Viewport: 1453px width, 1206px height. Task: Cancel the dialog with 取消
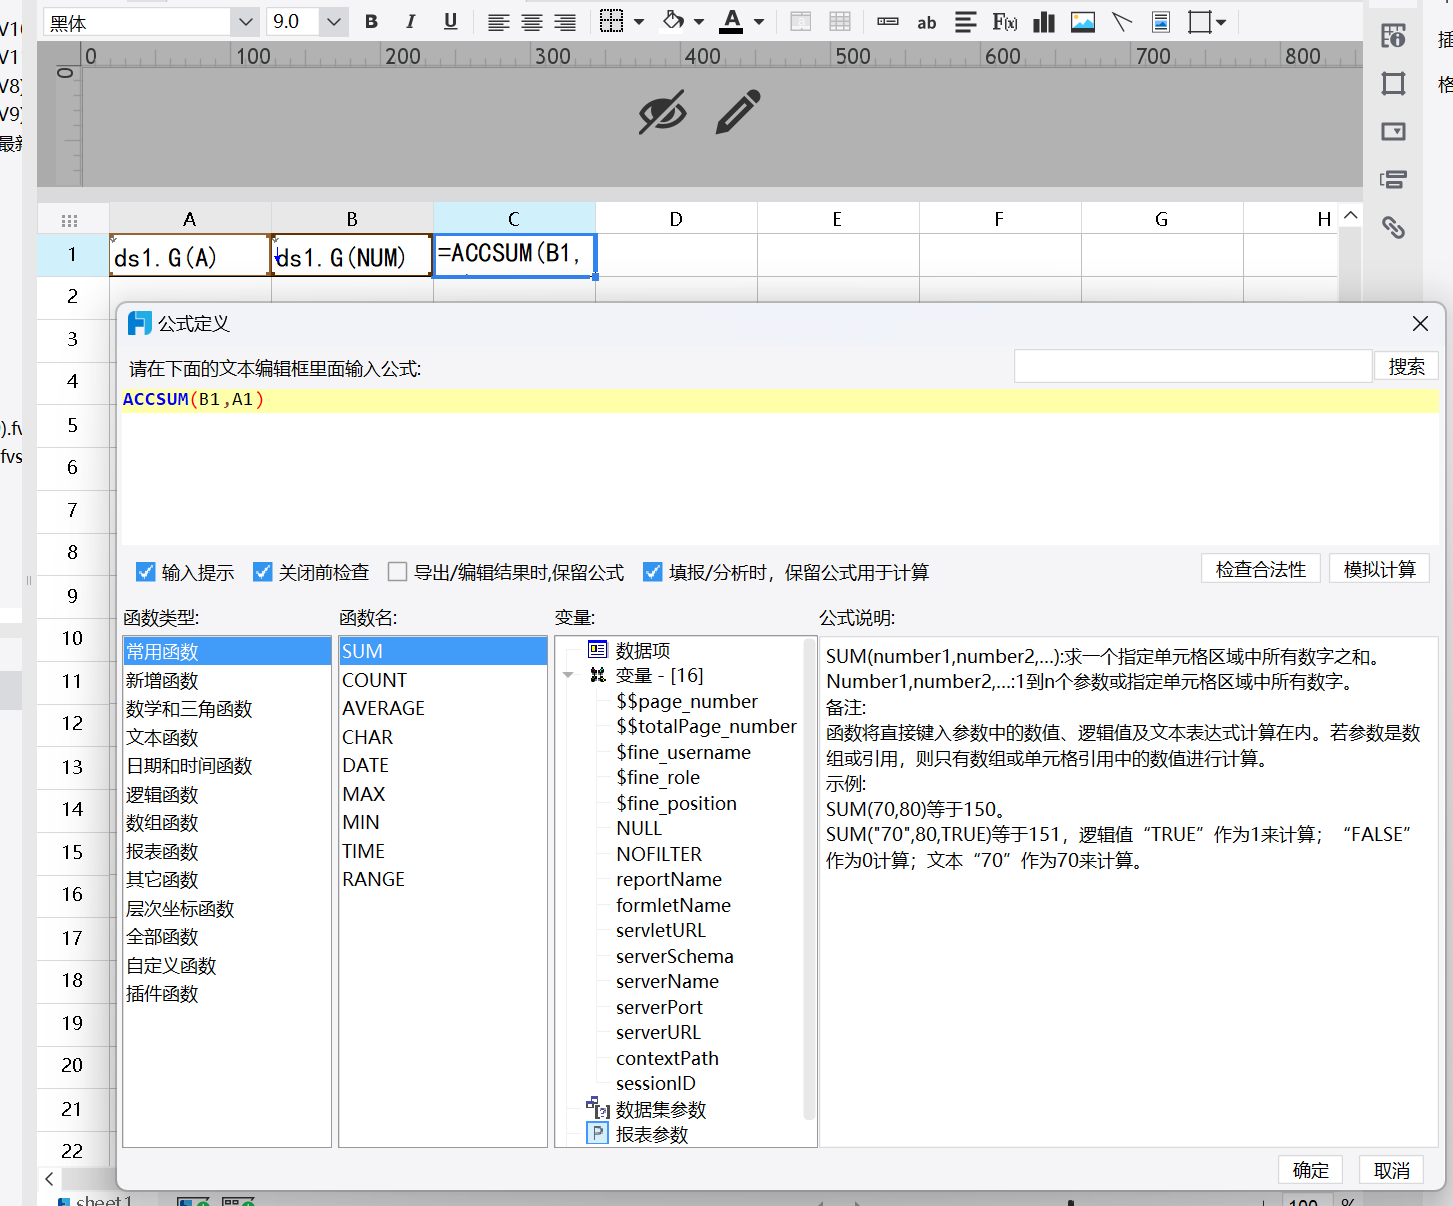coord(1391,1170)
